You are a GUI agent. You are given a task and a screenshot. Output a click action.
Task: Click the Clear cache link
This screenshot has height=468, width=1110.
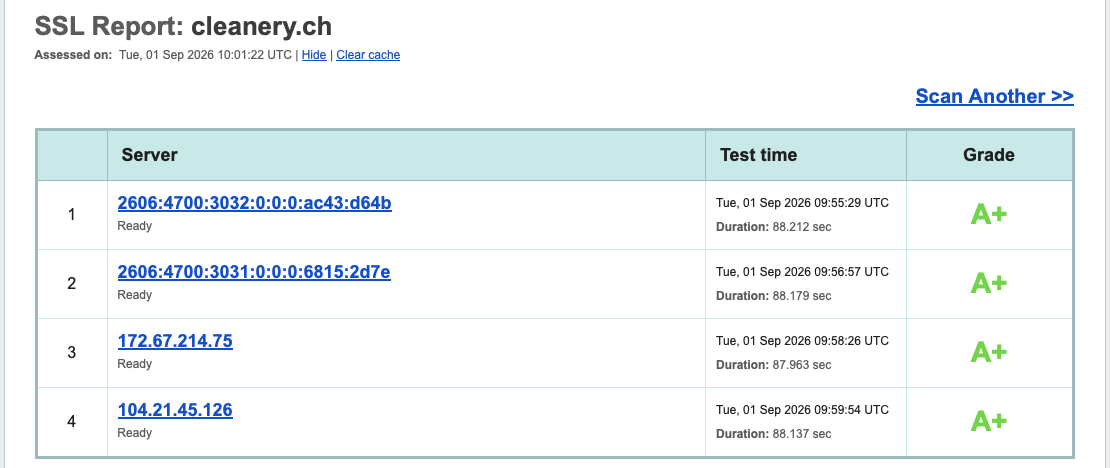tap(368, 55)
